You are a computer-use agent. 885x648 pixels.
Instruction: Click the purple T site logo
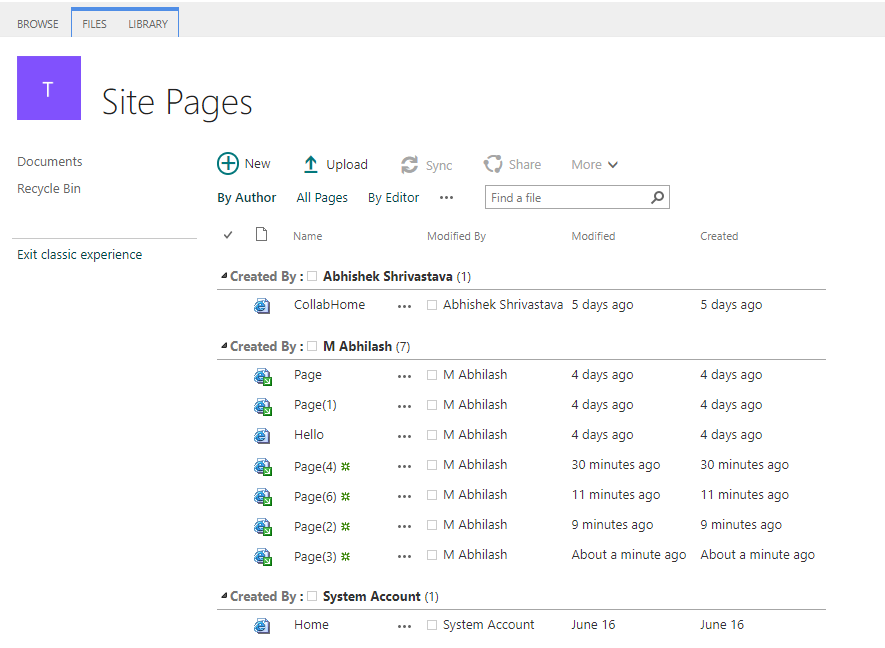49,88
